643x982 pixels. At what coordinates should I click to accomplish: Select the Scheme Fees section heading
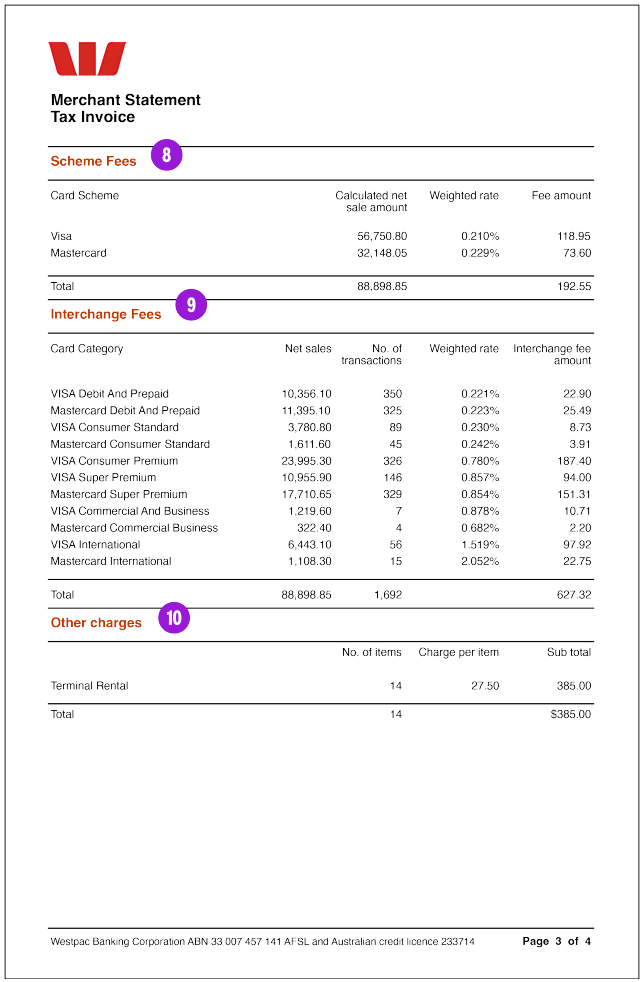coord(93,161)
